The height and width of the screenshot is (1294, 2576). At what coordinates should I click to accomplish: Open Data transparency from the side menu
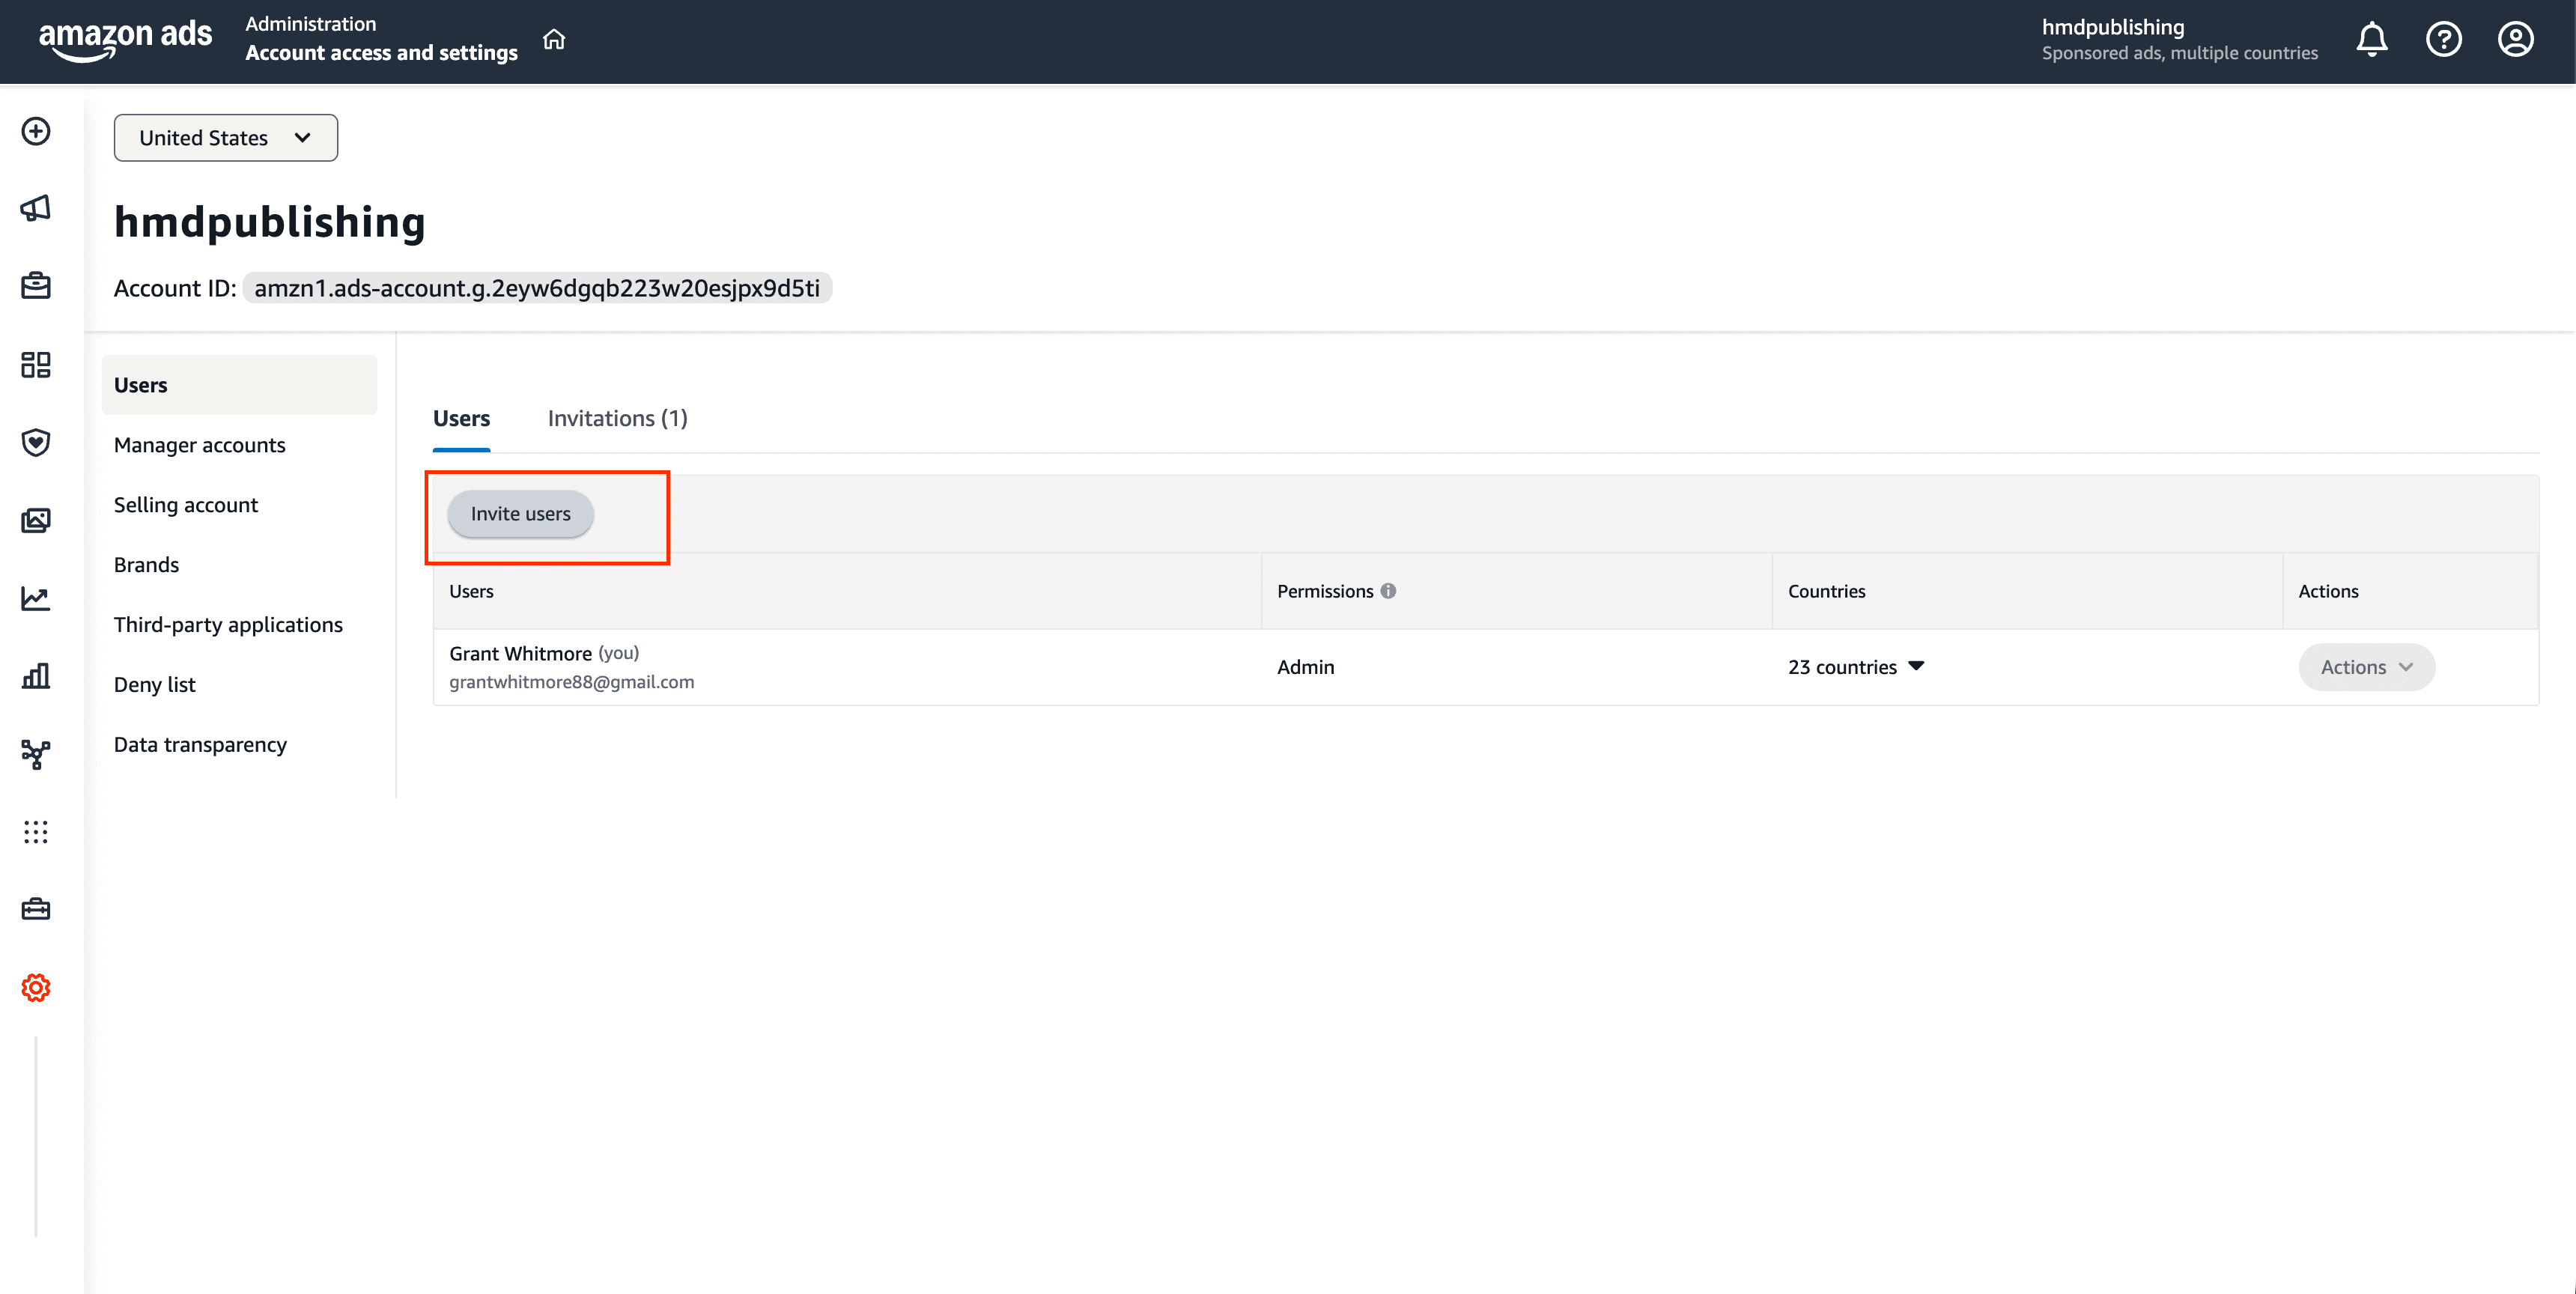pos(200,744)
